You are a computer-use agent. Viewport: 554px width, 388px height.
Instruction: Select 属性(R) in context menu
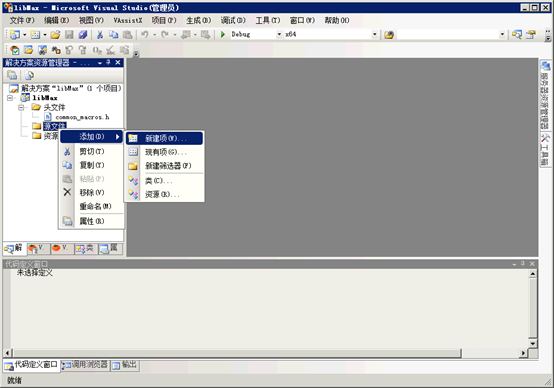(x=92, y=222)
